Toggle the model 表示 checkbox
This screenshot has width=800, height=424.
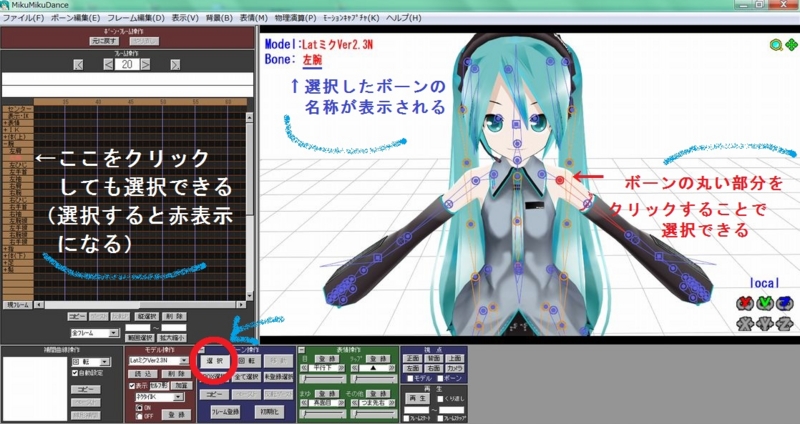tap(132, 386)
